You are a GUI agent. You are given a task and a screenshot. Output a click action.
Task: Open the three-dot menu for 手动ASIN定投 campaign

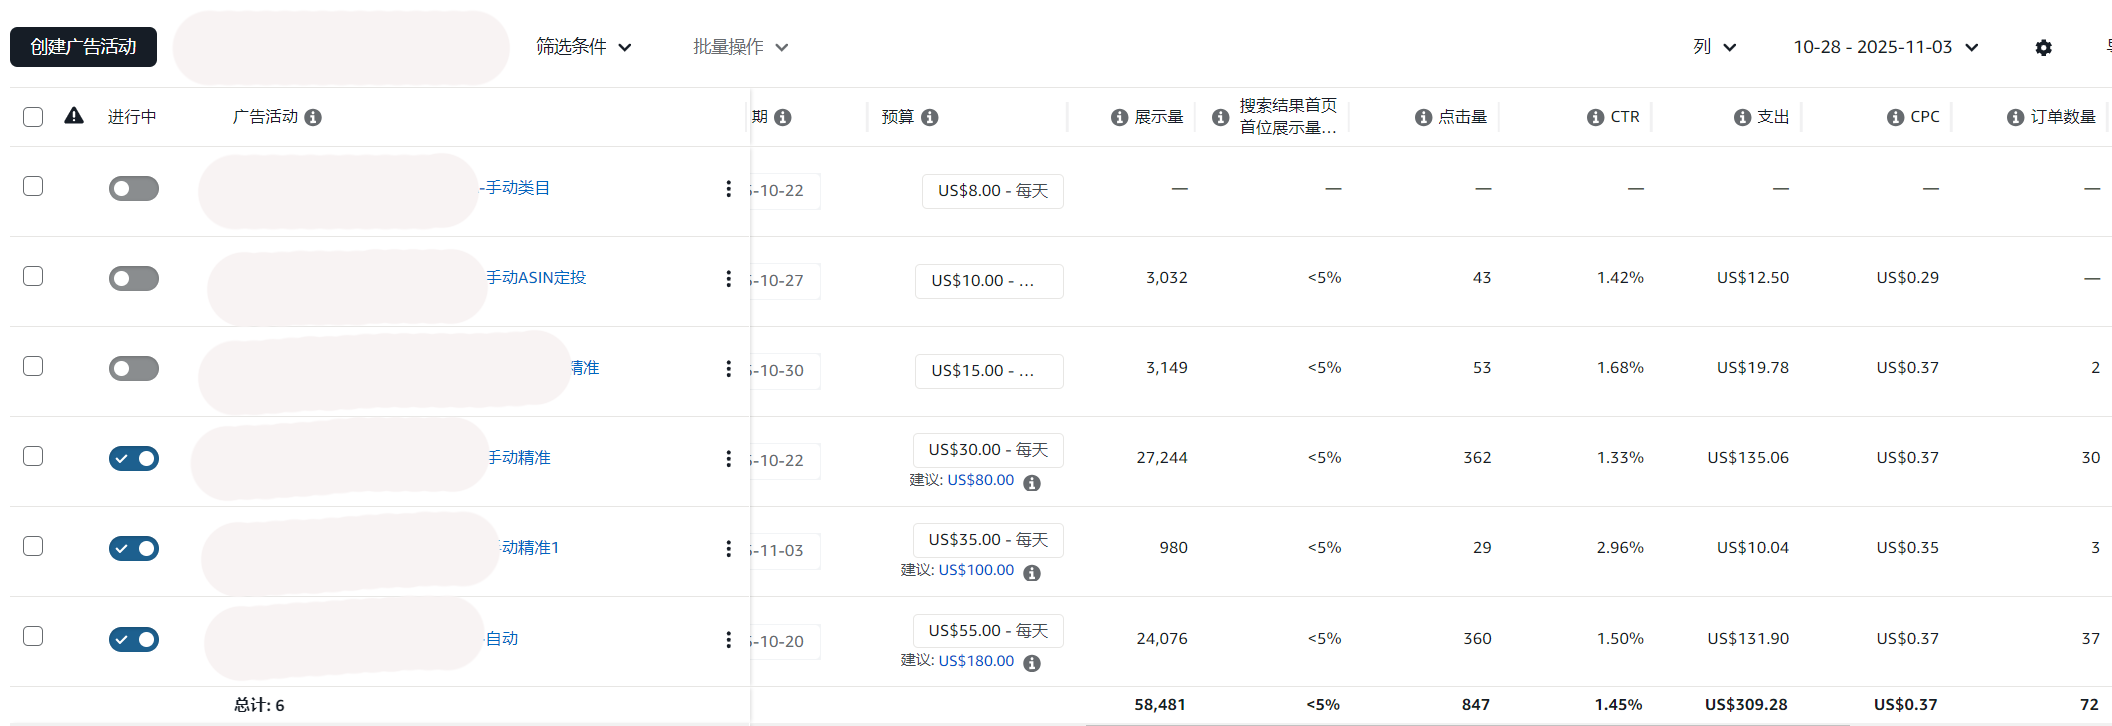(728, 279)
